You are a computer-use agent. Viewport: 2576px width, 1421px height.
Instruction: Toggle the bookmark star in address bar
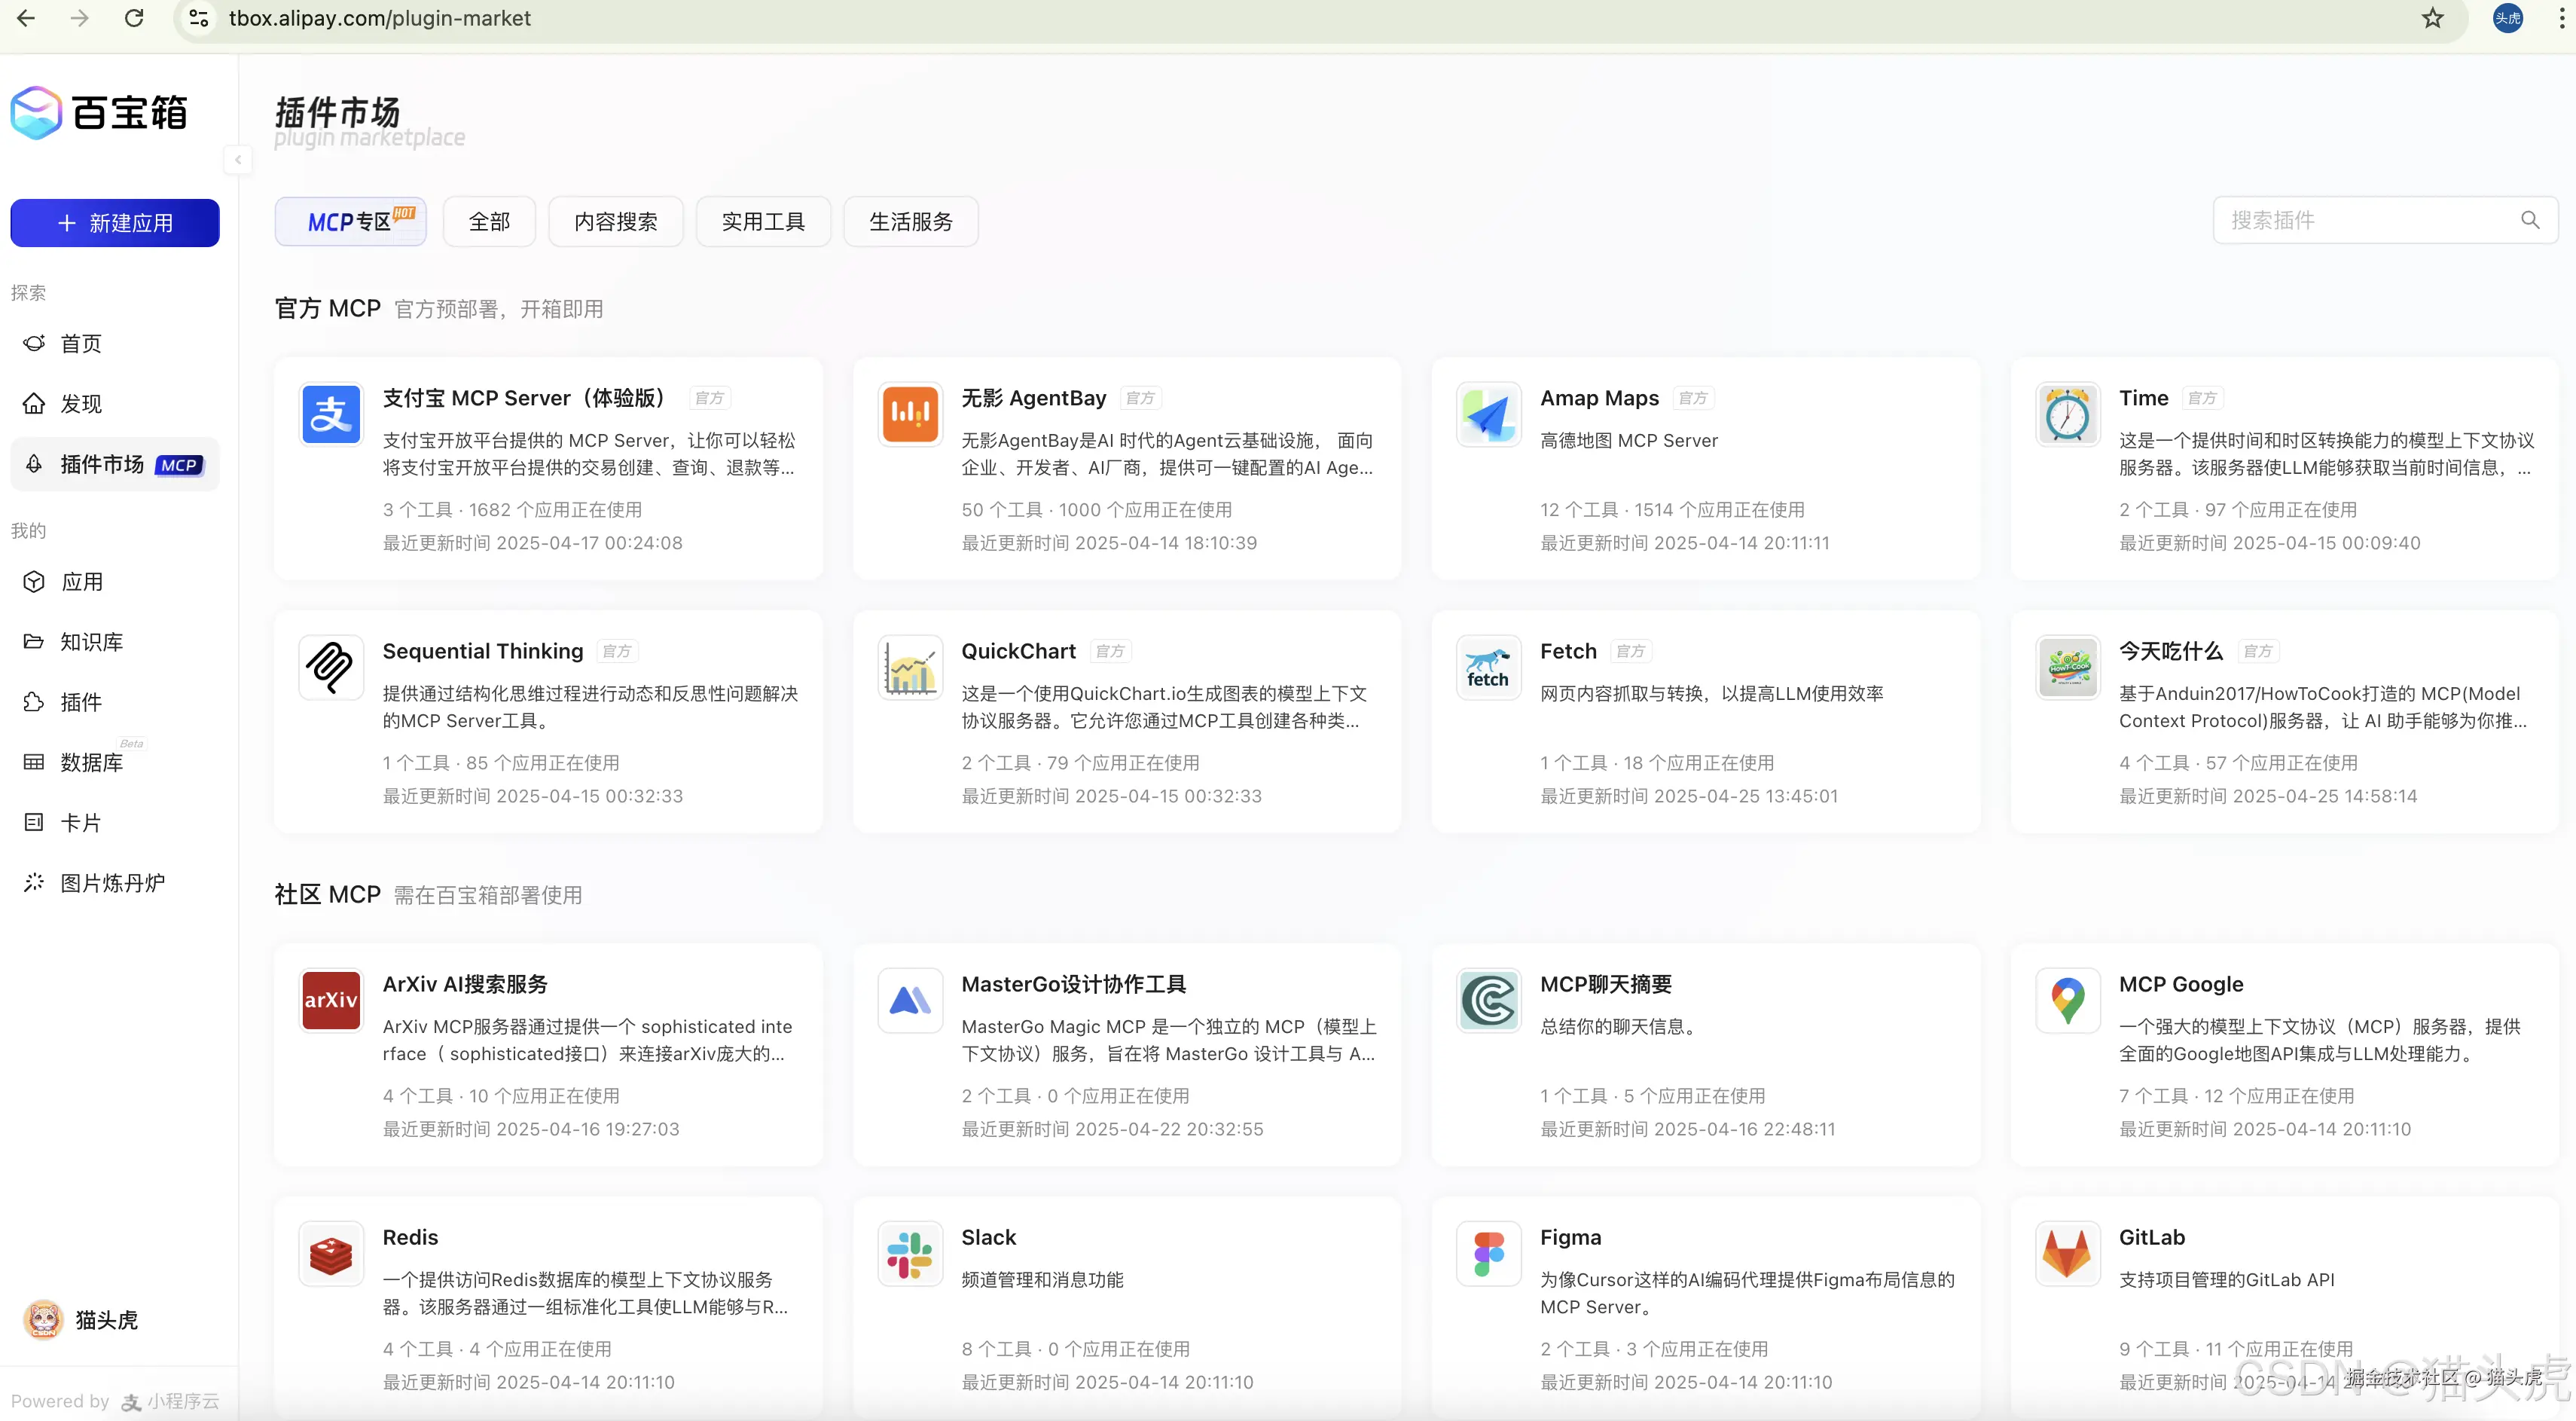(2432, 18)
